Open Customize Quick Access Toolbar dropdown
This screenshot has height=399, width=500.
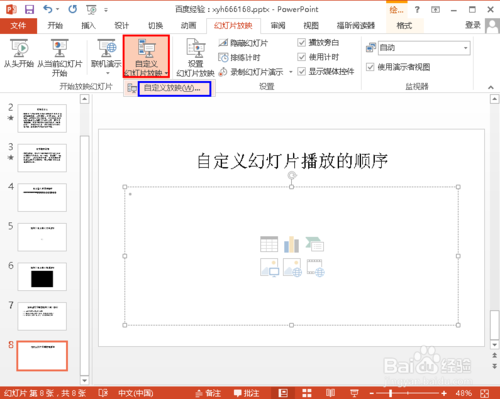coord(106,10)
